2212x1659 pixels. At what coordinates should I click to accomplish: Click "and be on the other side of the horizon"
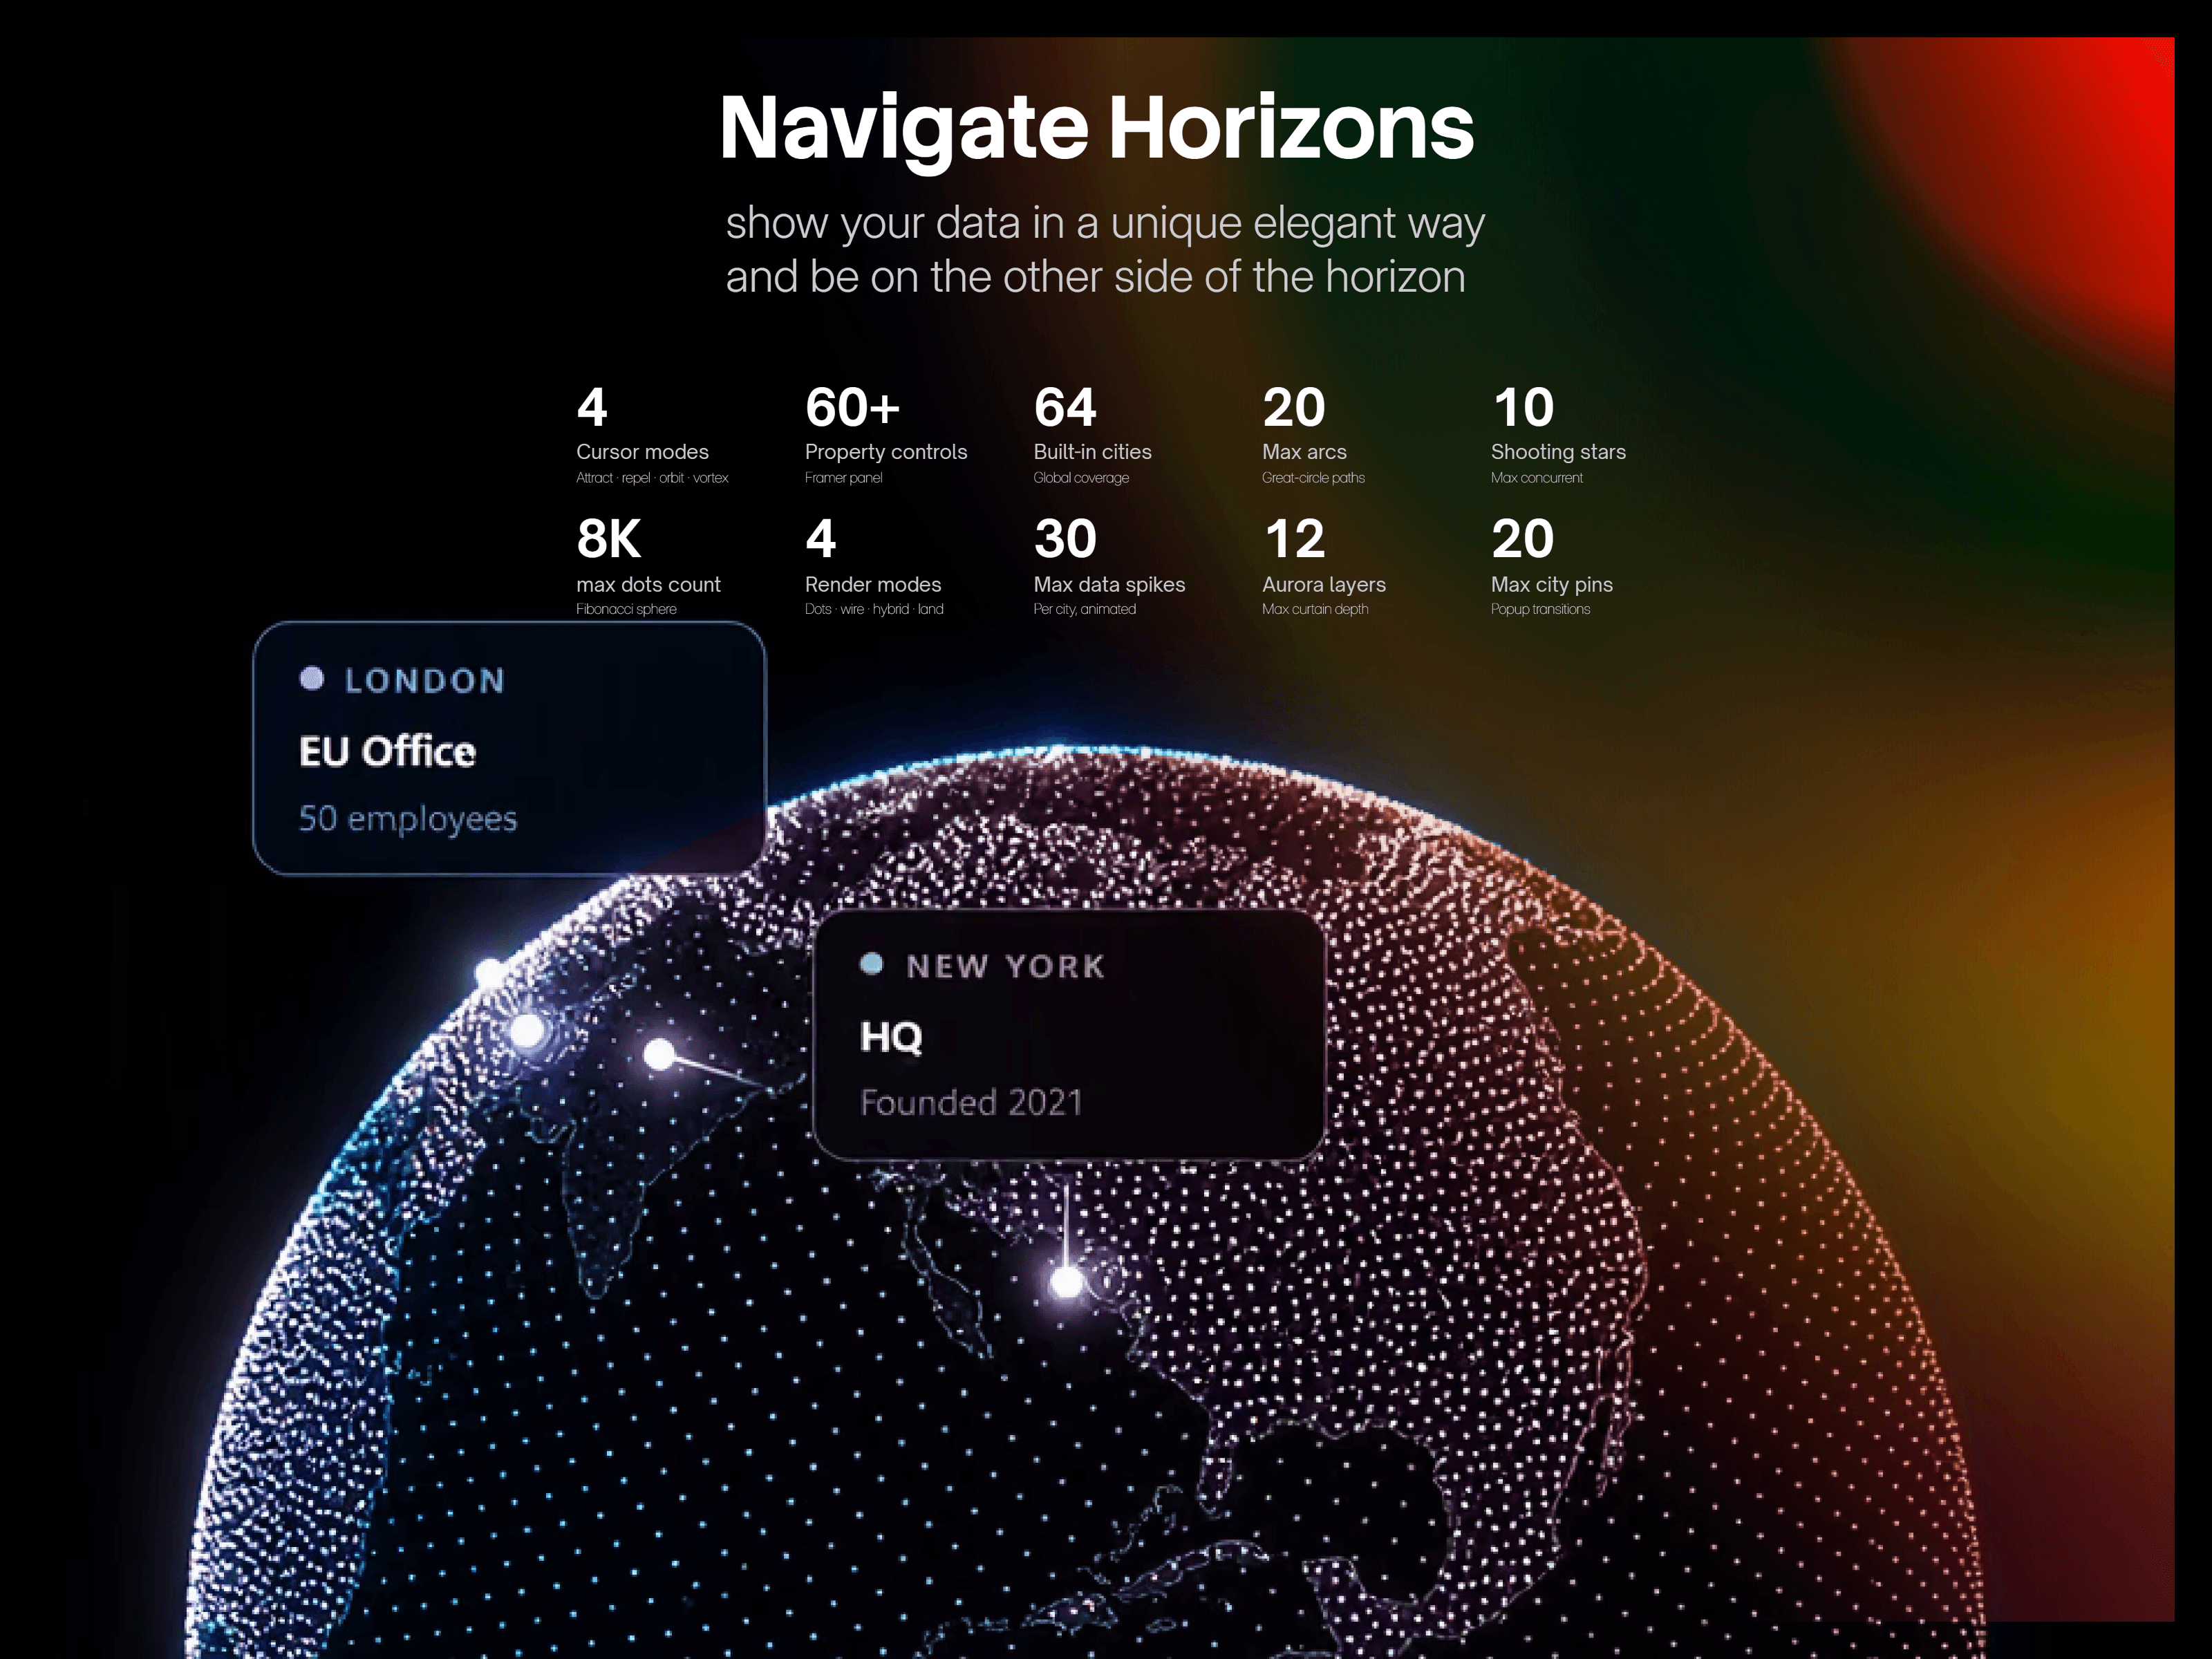click(x=1095, y=277)
